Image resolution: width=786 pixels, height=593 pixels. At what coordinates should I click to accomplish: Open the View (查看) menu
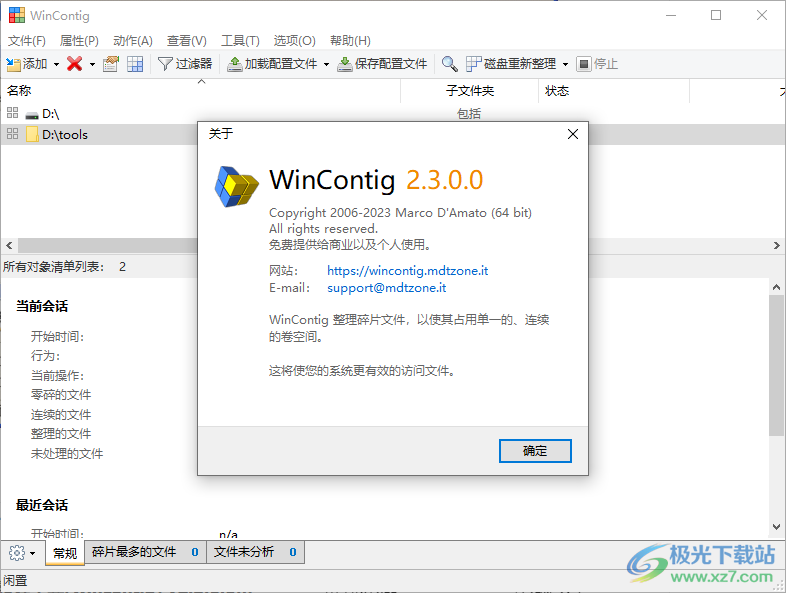[187, 41]
